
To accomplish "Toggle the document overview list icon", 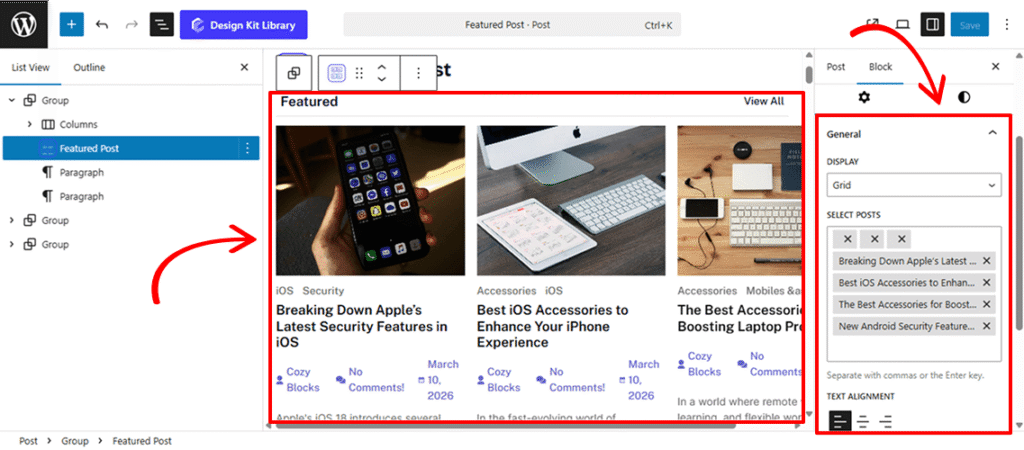I will [x=161, y=25].
